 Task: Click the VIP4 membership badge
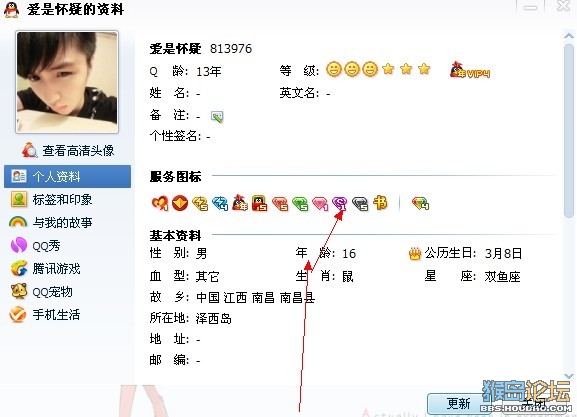(470, 70)
